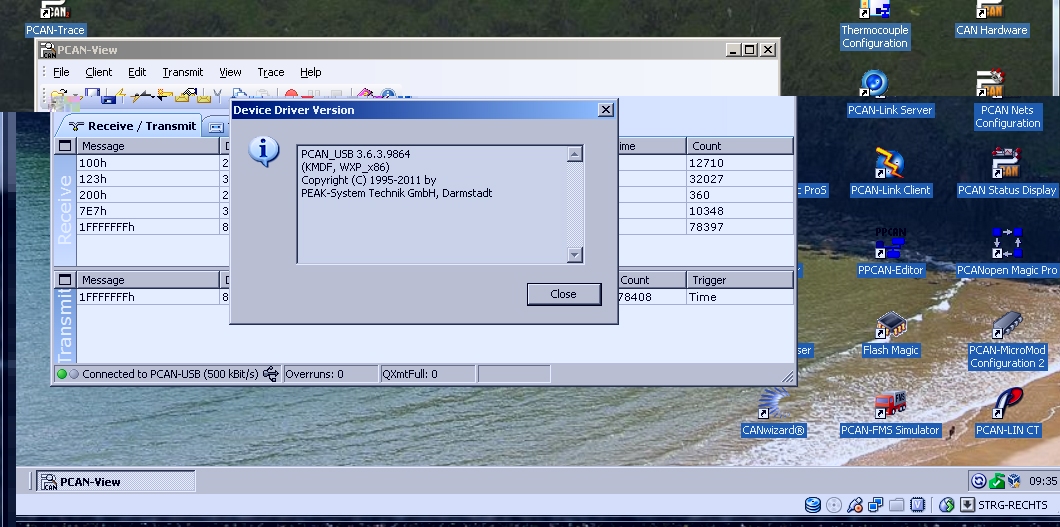Image resolution: width=1060 pixels, height=527 pixels.
Task: Switch to the cassette-icon Trace tab
Action: click(x=217, y=127)
